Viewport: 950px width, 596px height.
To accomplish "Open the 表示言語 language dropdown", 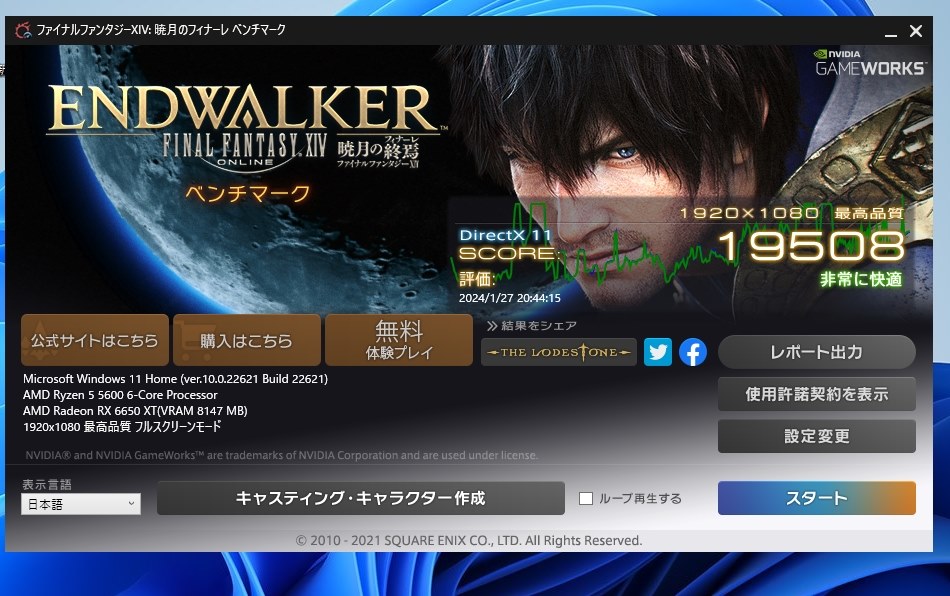I will tap(81, 504).
